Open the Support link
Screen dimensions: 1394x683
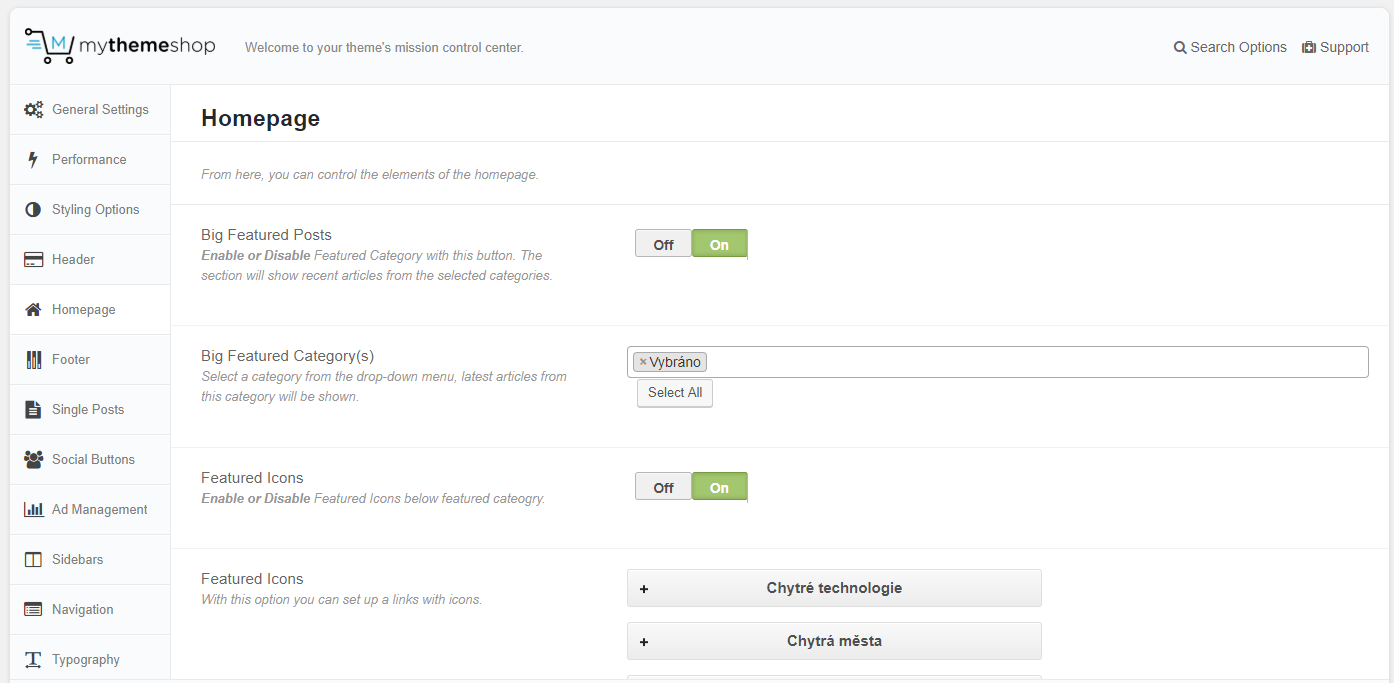click(1335, 47)
